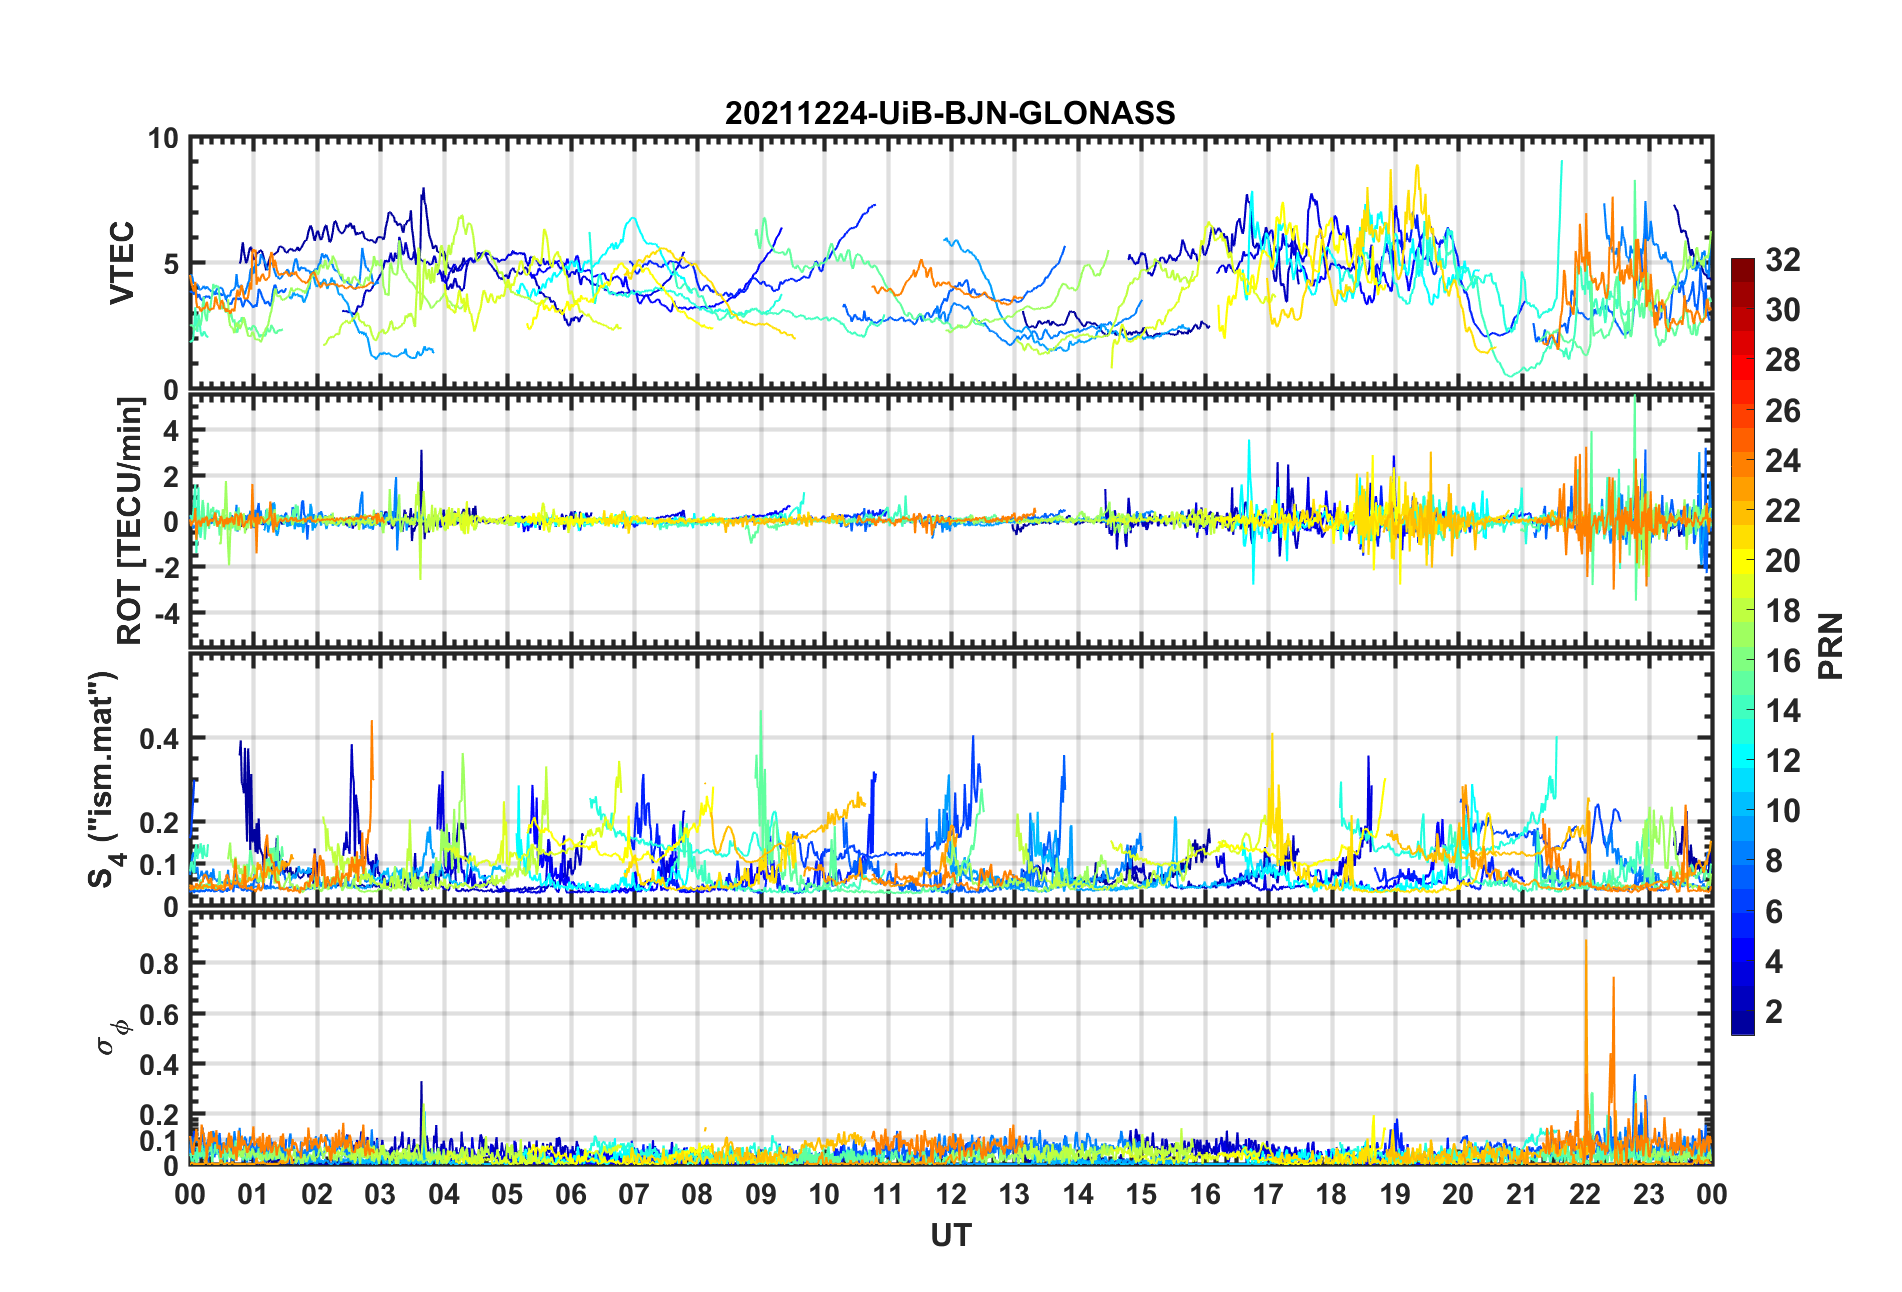Image resolution: width=1902 pixels, height=1292 pixels.
Task: Click UT axis tick label 03
Action: click(380, 1194)
